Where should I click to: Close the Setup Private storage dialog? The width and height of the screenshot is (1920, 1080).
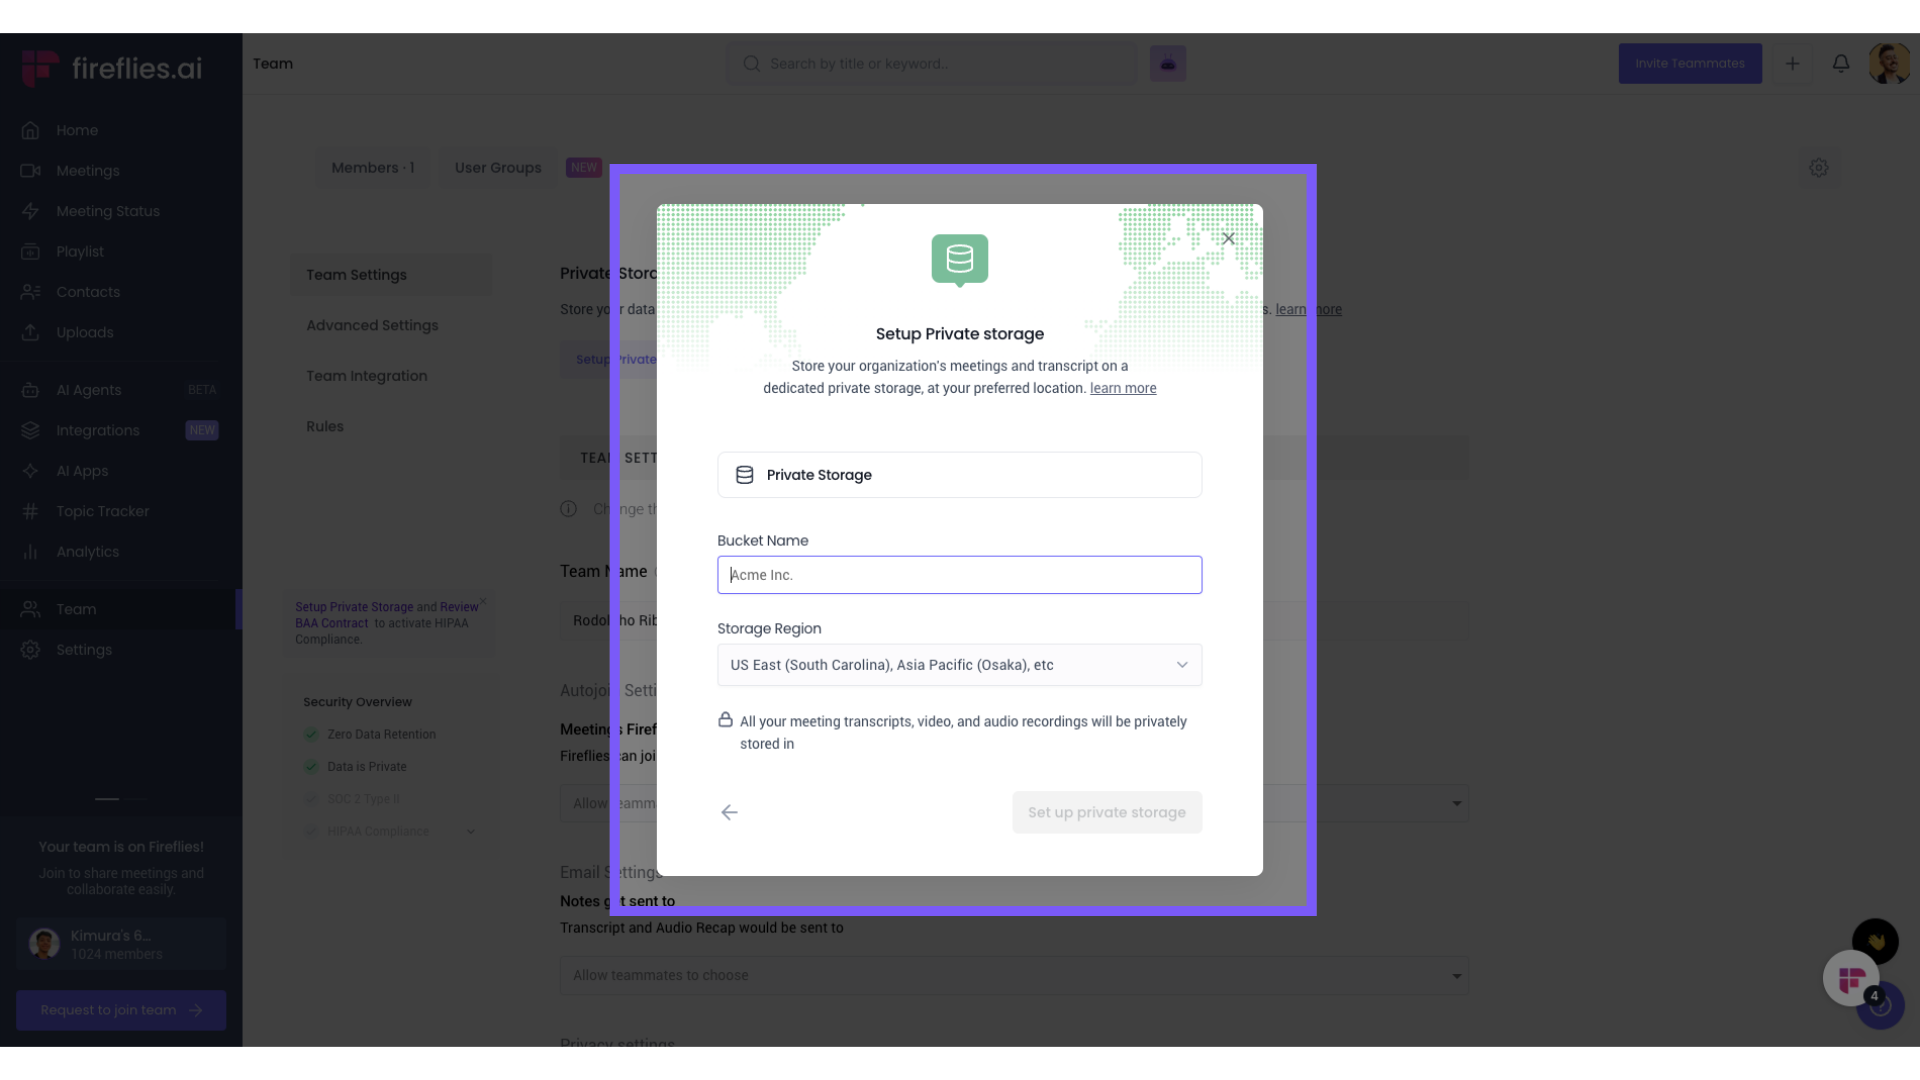click(x=1228, y=239)
